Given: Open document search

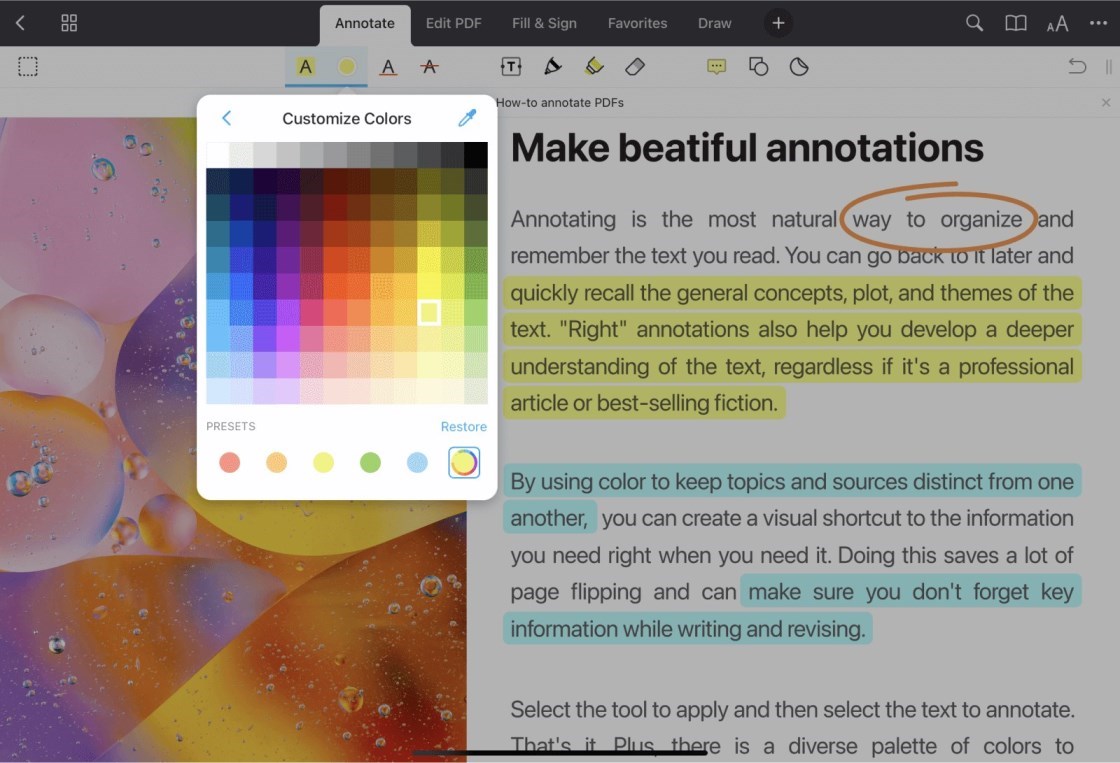Looking at the screenshot, I should [x=973, y=23].
